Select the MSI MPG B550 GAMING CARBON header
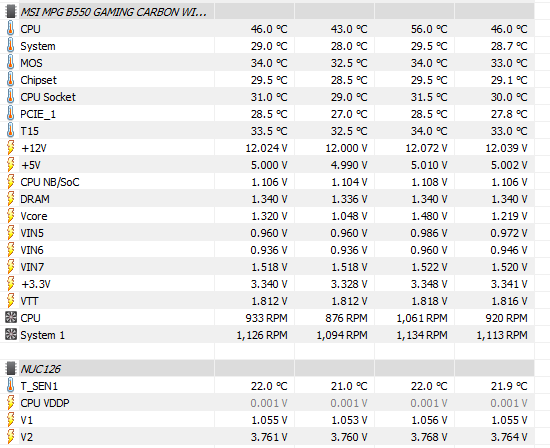This screenshot has width=550, height=448. [114, 12]
